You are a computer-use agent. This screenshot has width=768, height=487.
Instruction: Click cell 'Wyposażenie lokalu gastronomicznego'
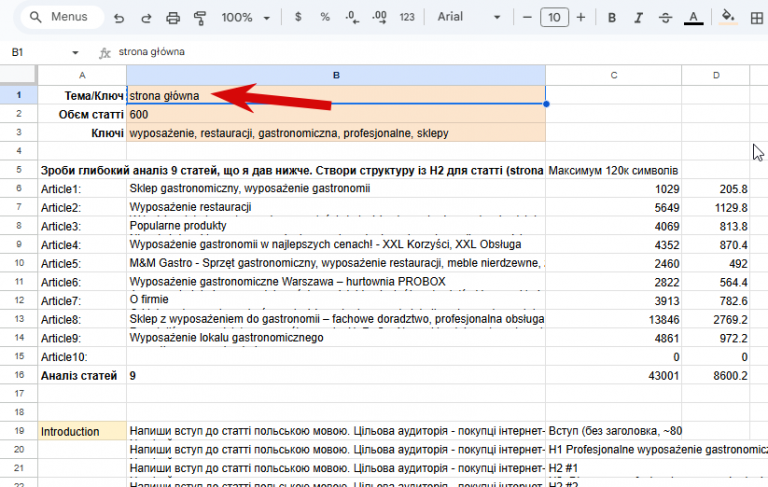click(336, 338)
